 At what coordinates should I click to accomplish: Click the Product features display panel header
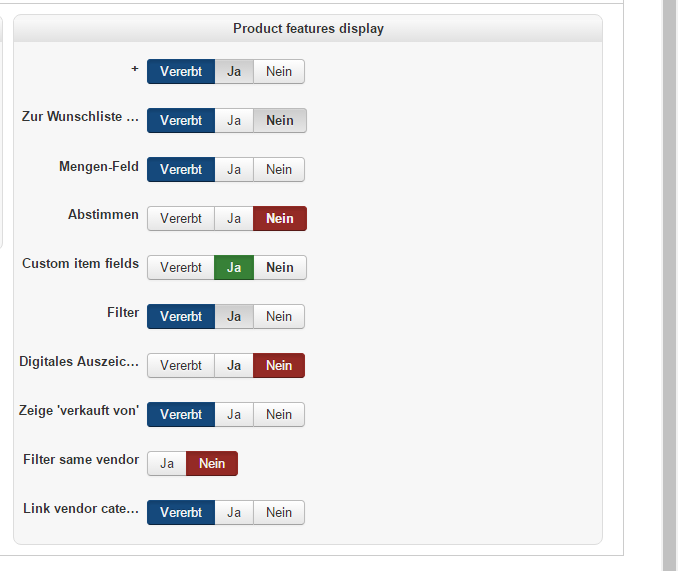pyautogui.click(x=308, y=29)
